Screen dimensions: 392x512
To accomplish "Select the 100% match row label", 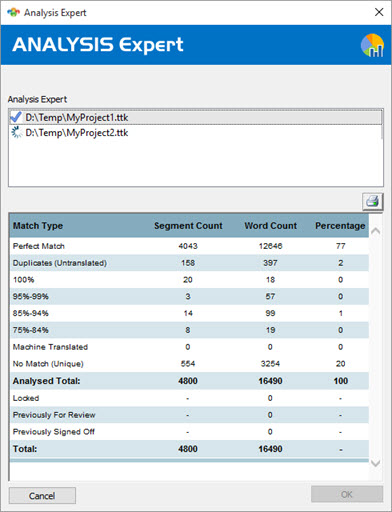I will tap(23, 280).
